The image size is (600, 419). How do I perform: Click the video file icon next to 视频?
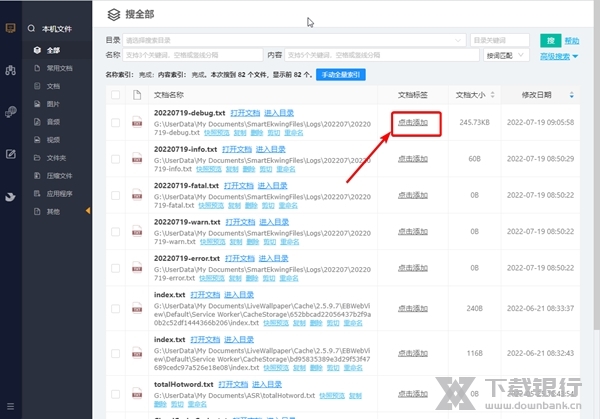37,140
